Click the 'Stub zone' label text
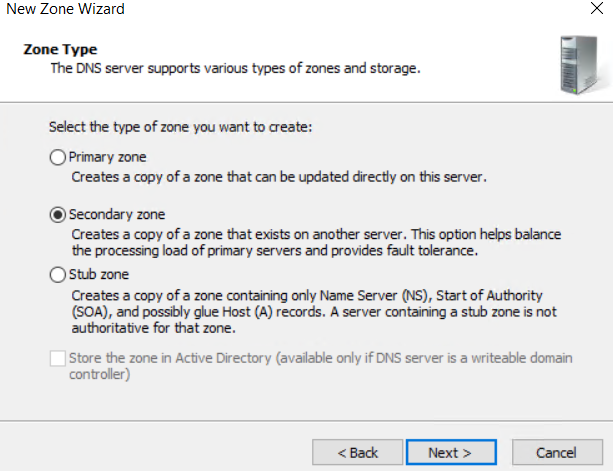 [x=99, y=274]
